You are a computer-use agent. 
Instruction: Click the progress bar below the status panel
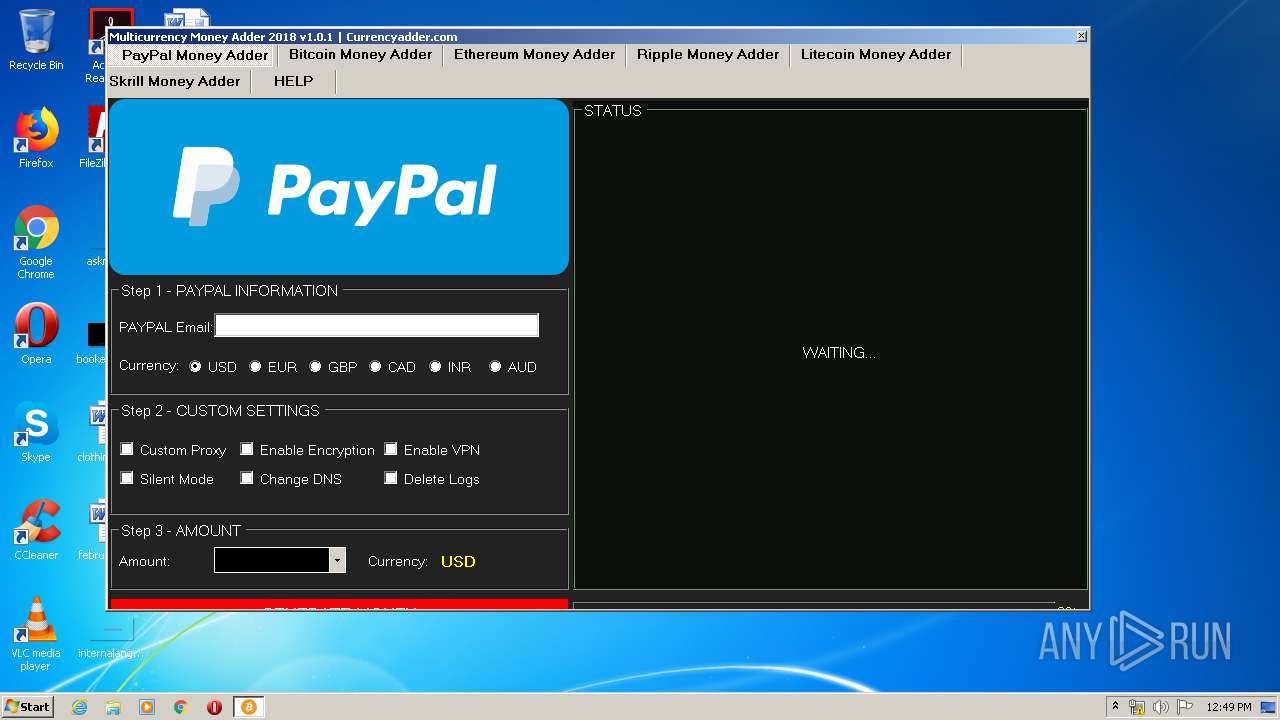pos(815,605)
